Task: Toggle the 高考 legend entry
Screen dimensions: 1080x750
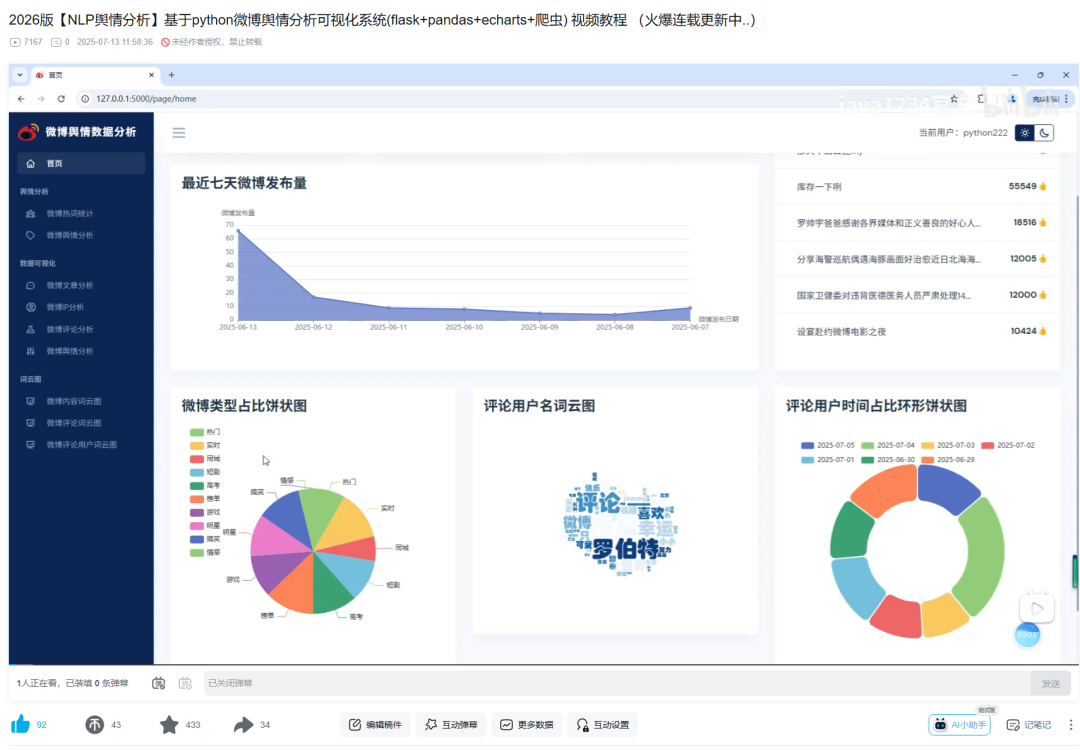Action: coord(205,486)
